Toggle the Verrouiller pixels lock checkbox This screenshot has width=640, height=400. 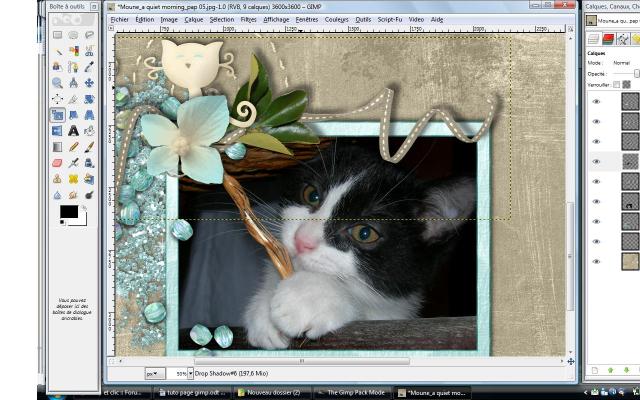616,85
